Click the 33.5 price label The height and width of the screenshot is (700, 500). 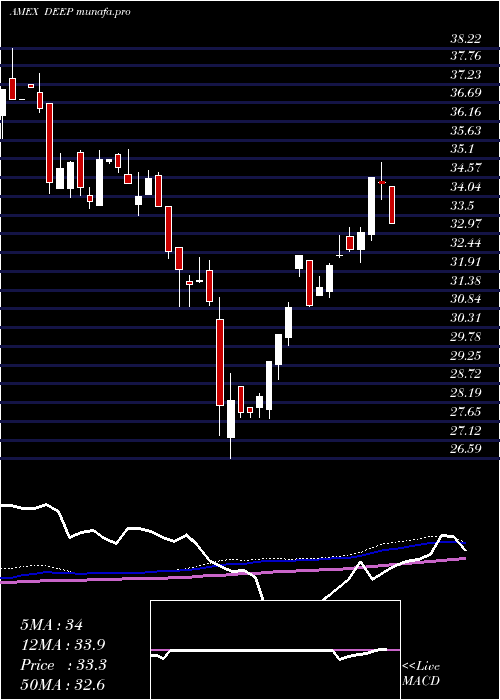[x=462, y=206]
